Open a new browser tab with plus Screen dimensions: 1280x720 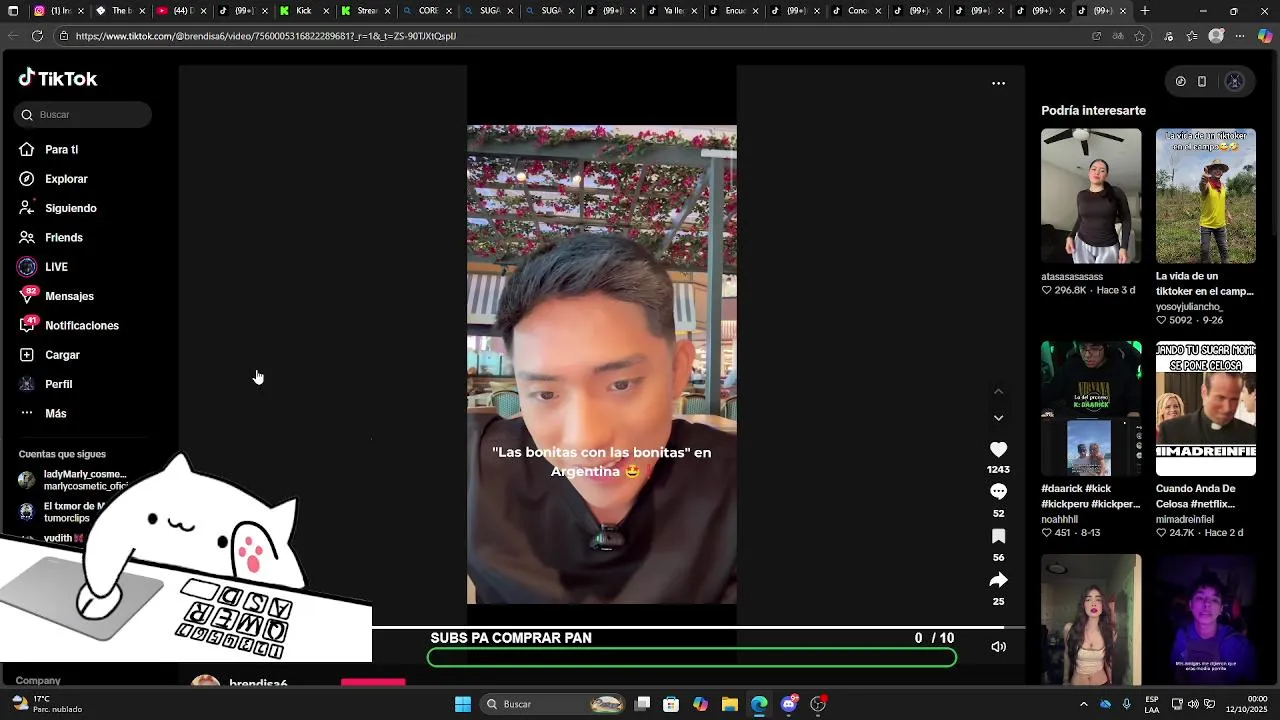[1145, 11]
